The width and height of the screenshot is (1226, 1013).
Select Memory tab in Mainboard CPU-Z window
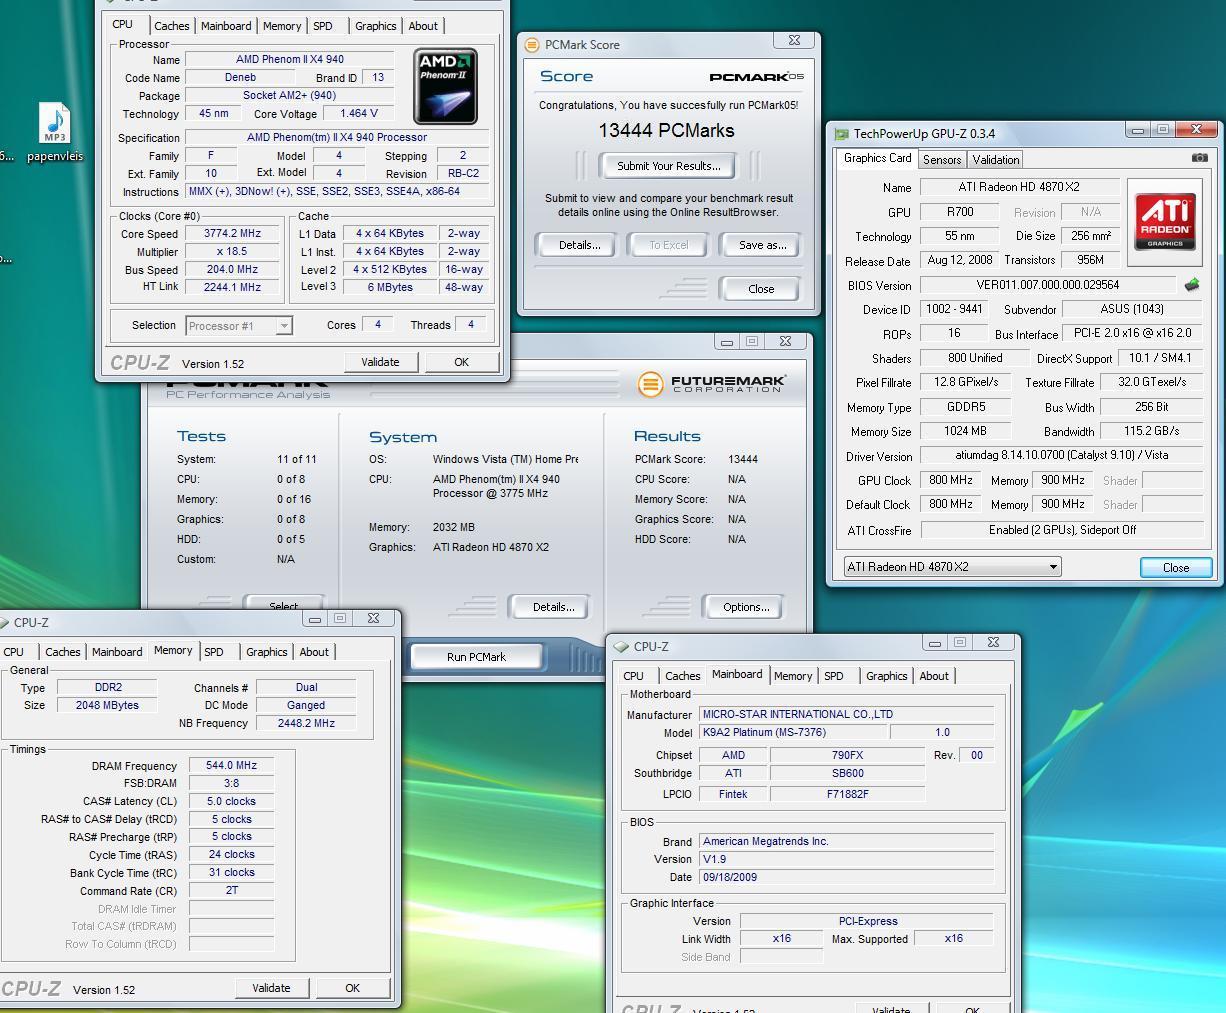coord(793,676)
